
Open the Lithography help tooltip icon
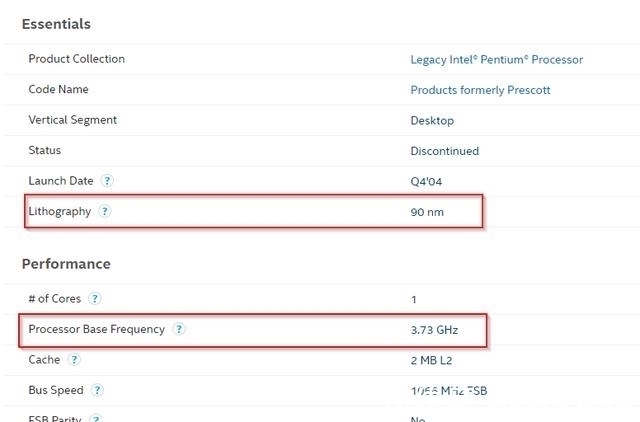(x=105, y=212)
